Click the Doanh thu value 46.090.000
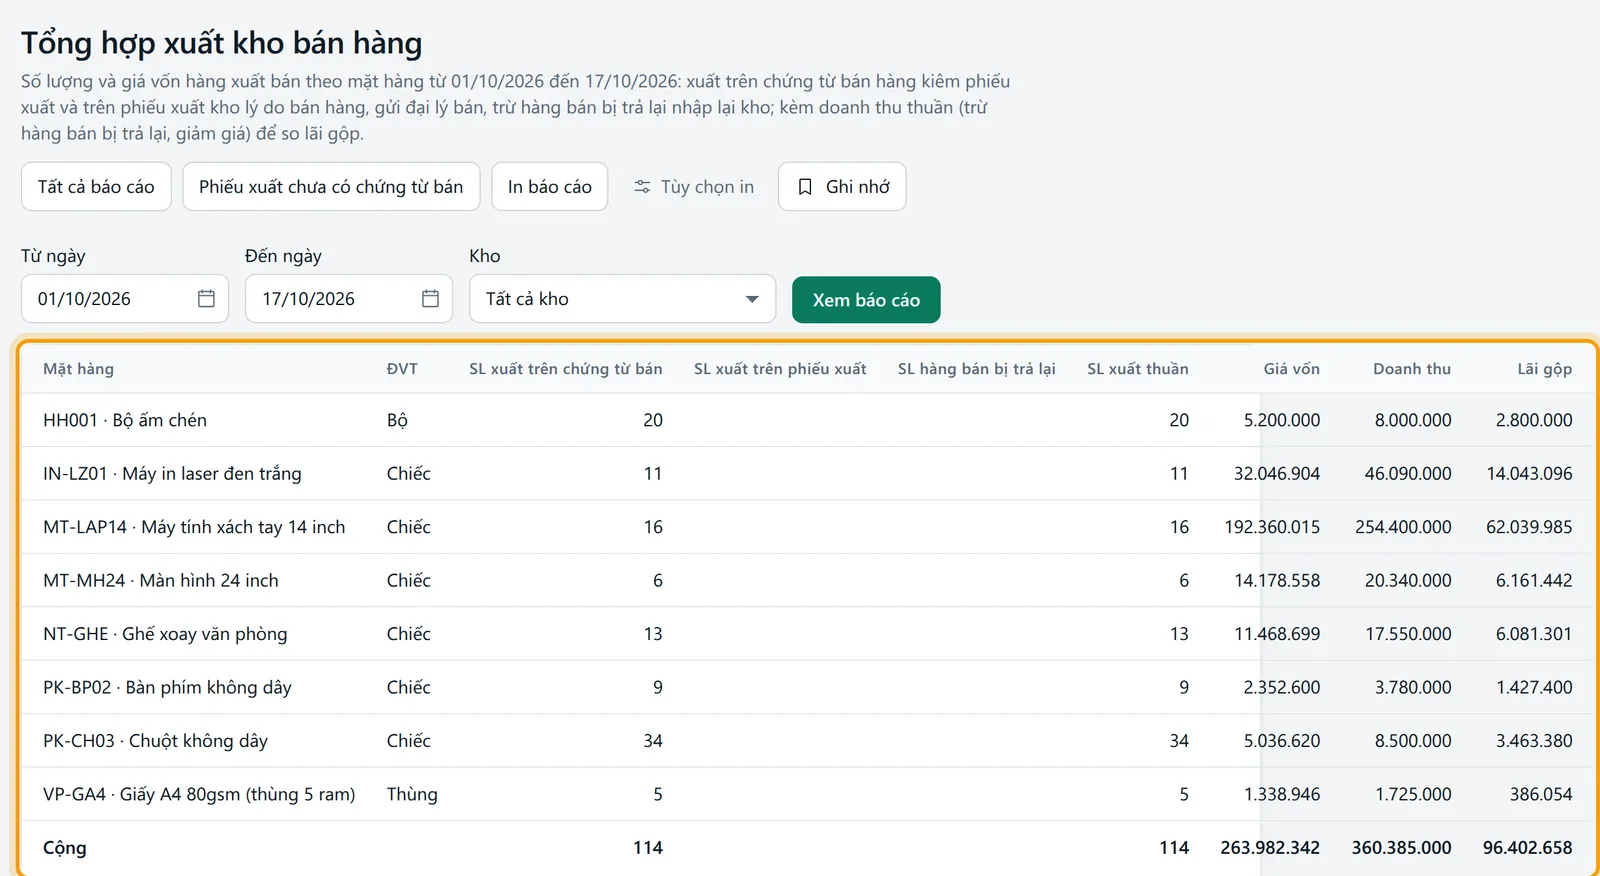 click(x=1408, y=474)
